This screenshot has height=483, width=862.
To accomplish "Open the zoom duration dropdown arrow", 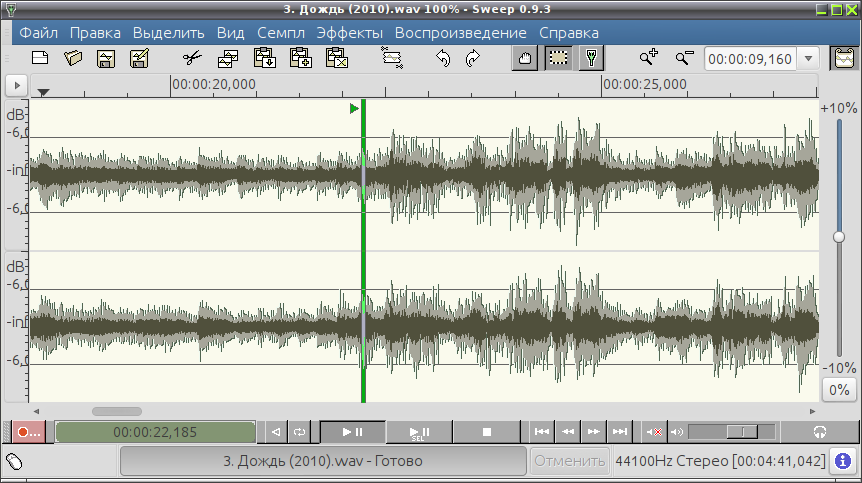I will (808, 59).
